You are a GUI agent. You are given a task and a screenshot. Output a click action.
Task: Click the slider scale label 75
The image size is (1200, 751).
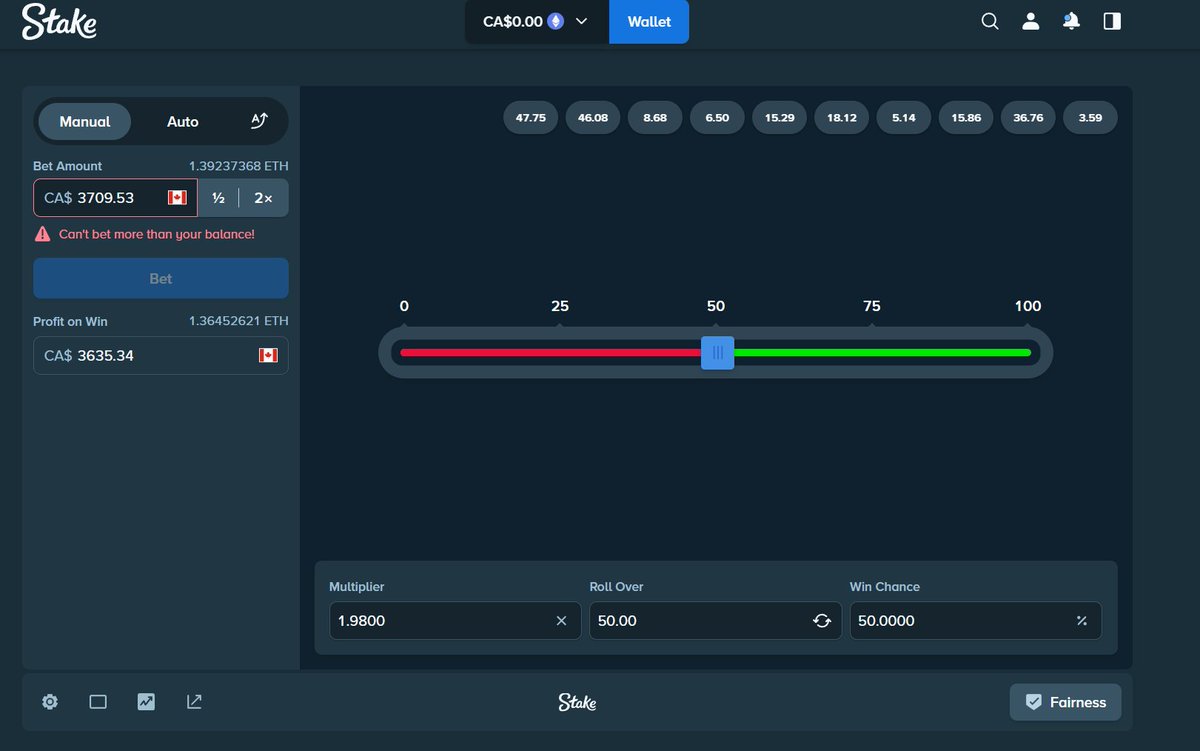point(872,306)
